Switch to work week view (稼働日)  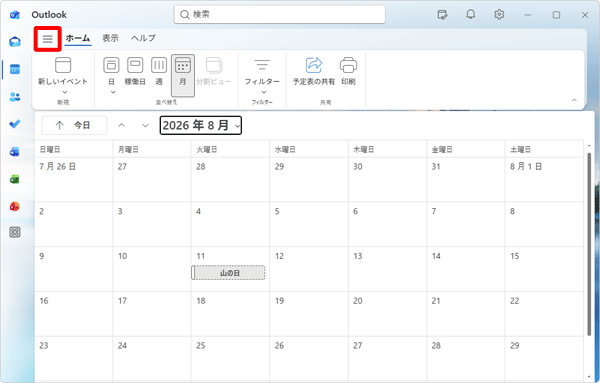(x=135, y=71)
